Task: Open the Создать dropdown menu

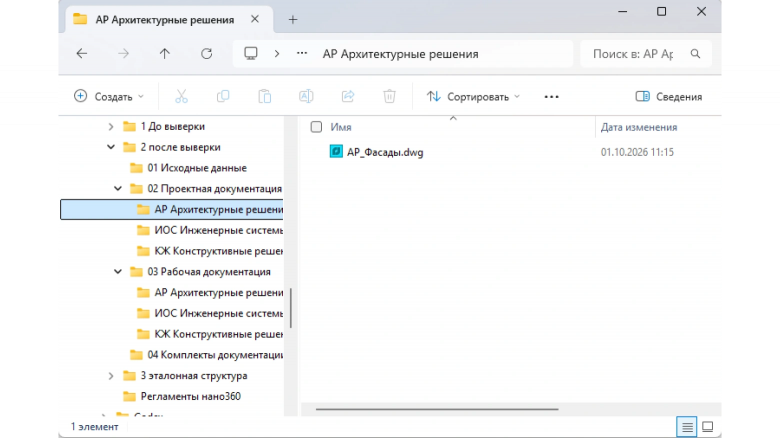Action: (109, 97)
